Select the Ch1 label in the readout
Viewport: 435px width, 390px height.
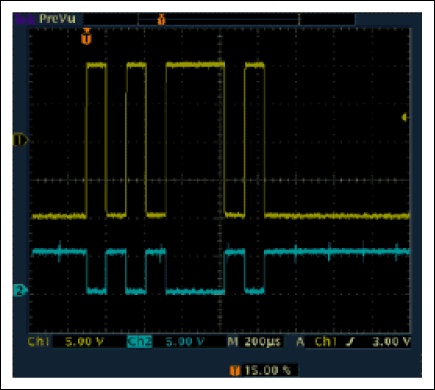39,341
